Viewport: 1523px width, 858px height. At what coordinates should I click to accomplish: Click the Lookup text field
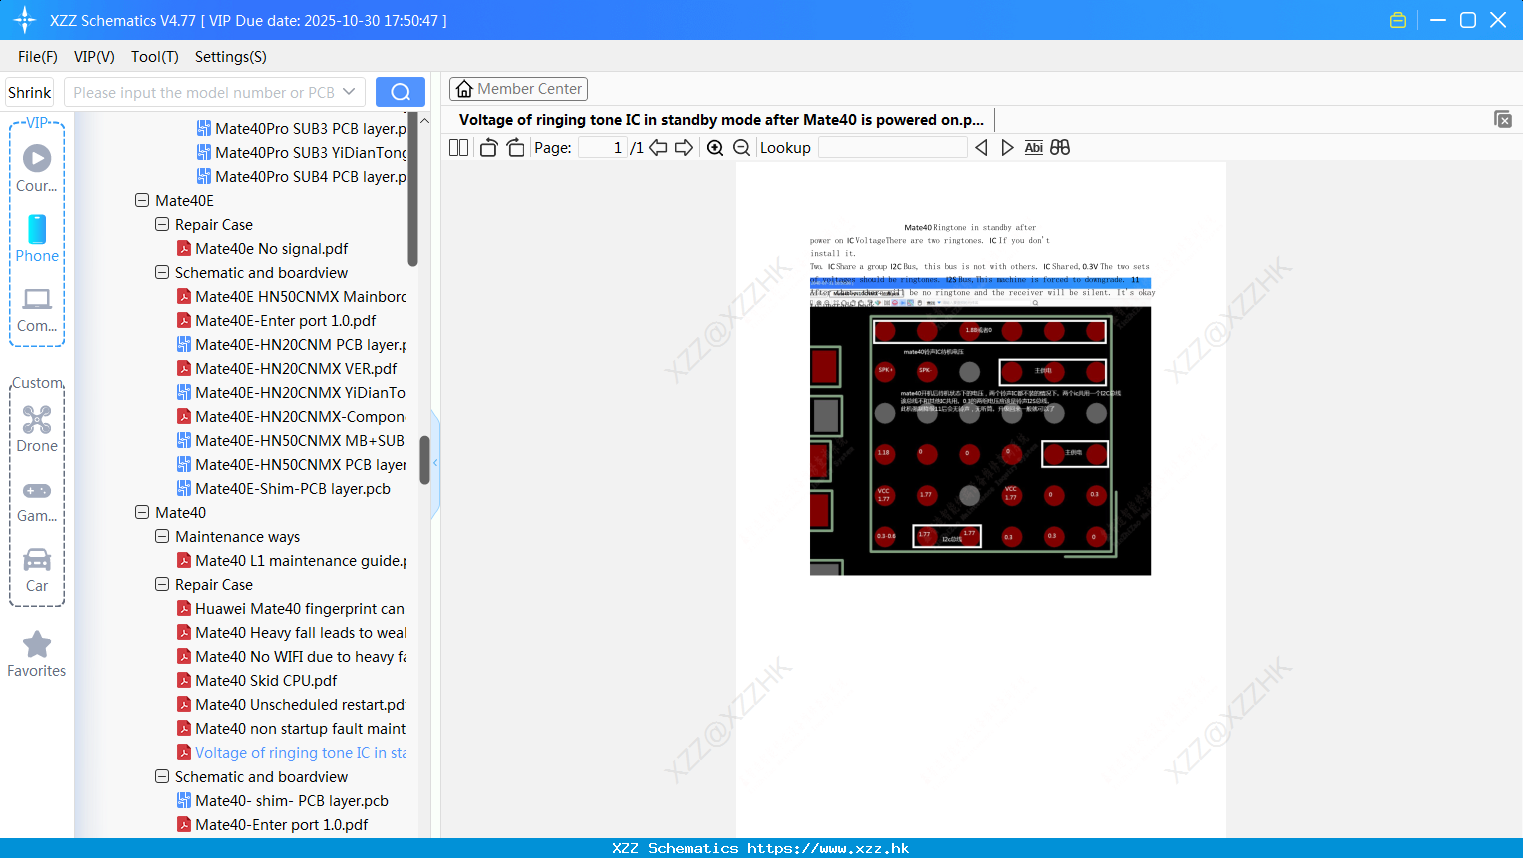click(892, 147)
